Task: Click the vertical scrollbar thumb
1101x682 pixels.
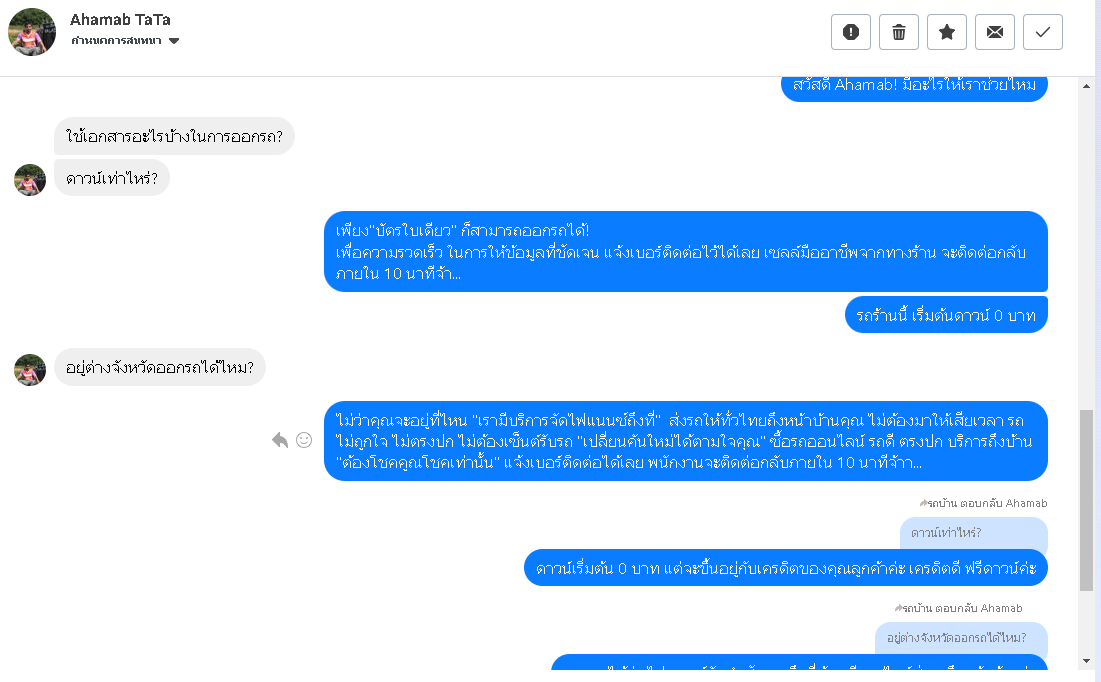Action: tap(1086, 500)
